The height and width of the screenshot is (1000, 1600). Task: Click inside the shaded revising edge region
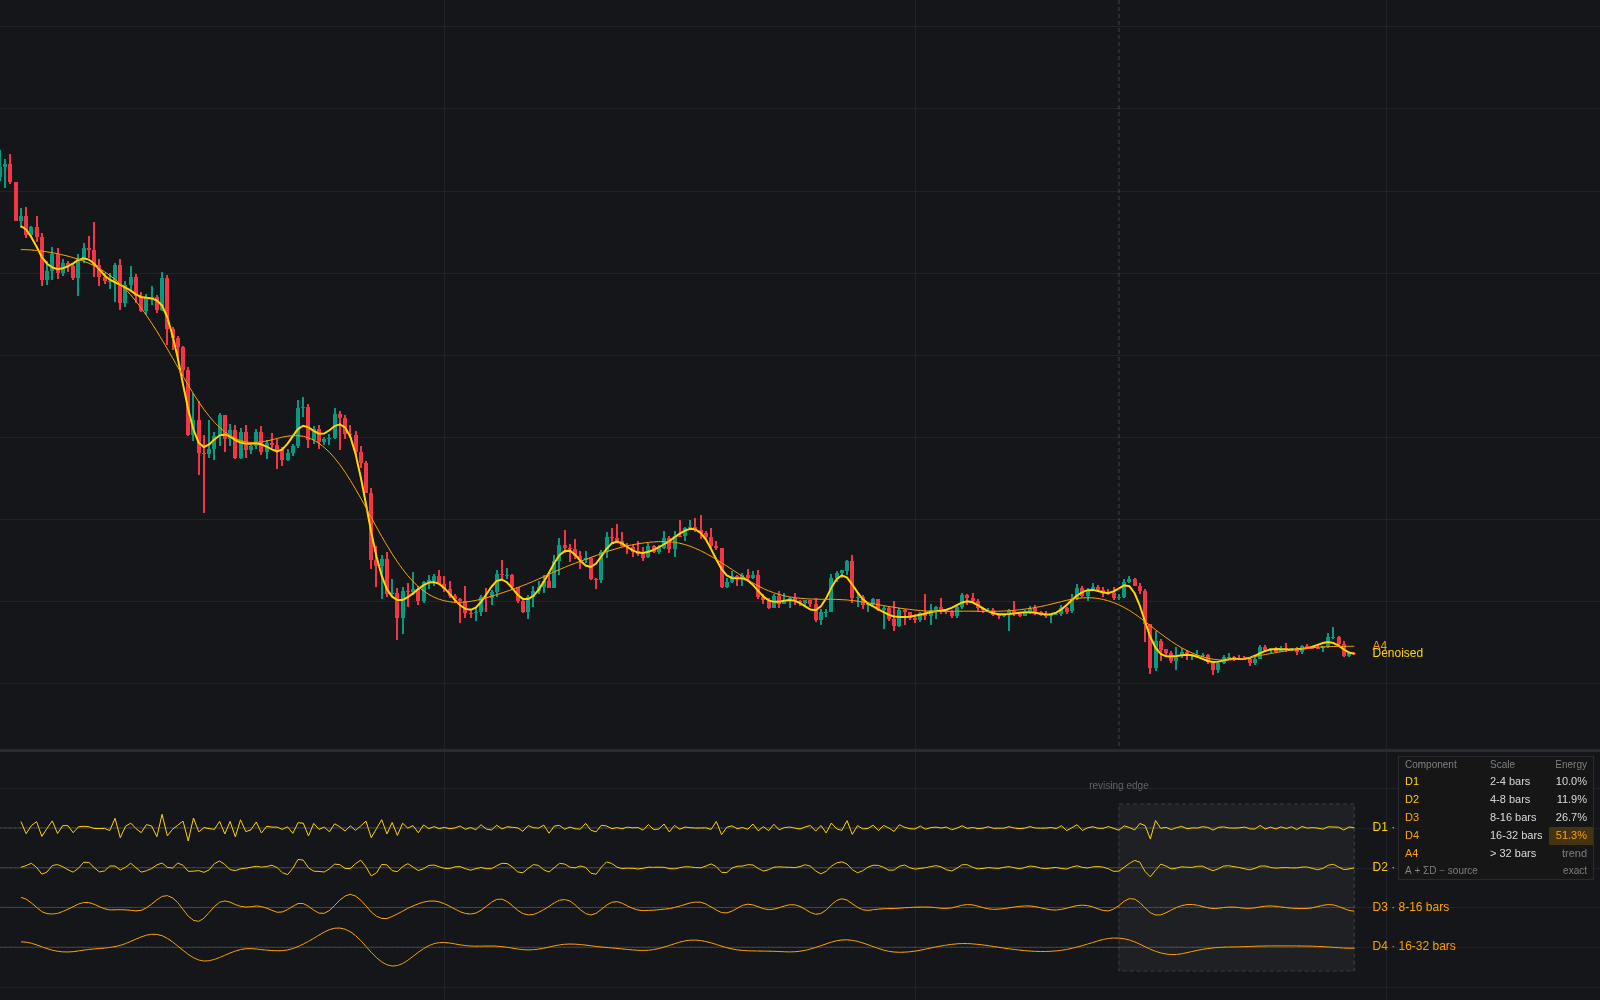[1236, 887]
